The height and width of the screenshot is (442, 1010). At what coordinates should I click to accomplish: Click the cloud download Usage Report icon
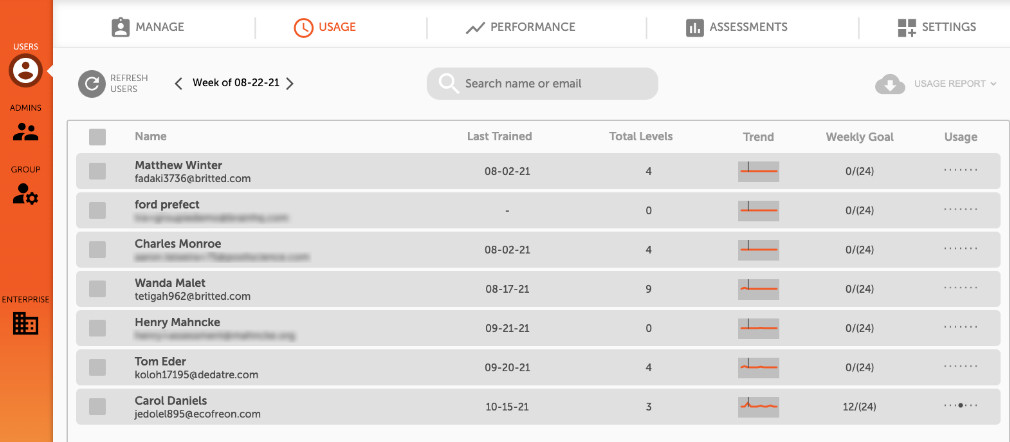[890, 84]
